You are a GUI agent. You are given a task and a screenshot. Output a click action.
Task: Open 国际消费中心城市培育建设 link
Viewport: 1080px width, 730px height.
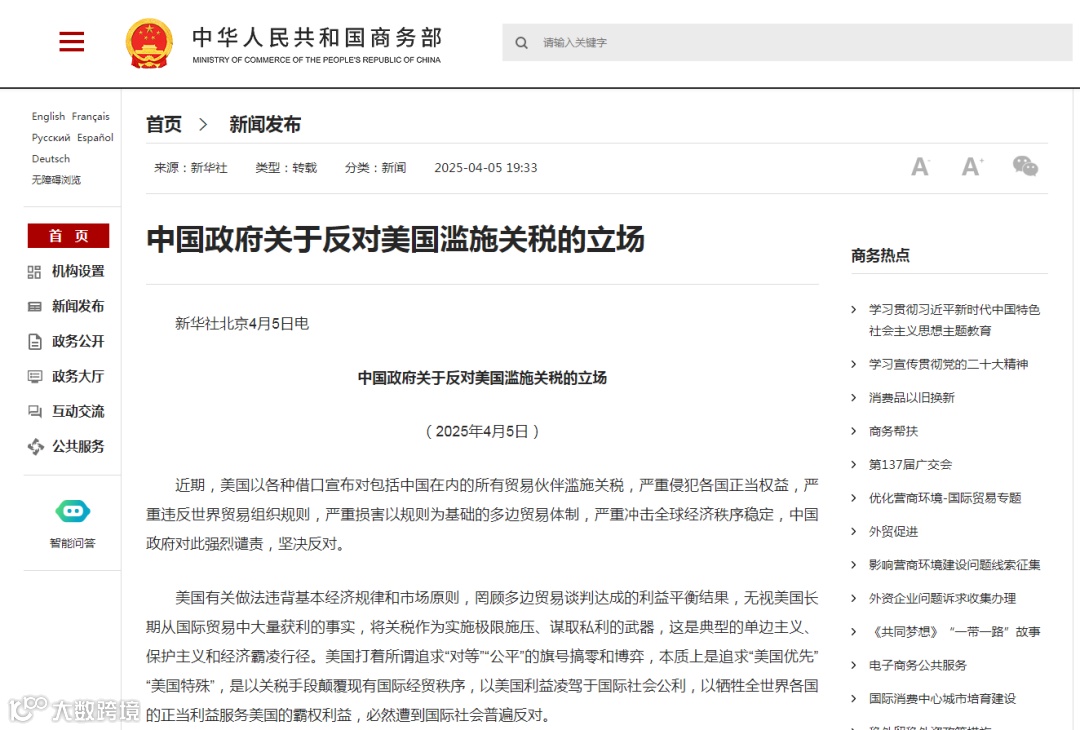pos(942,699)
